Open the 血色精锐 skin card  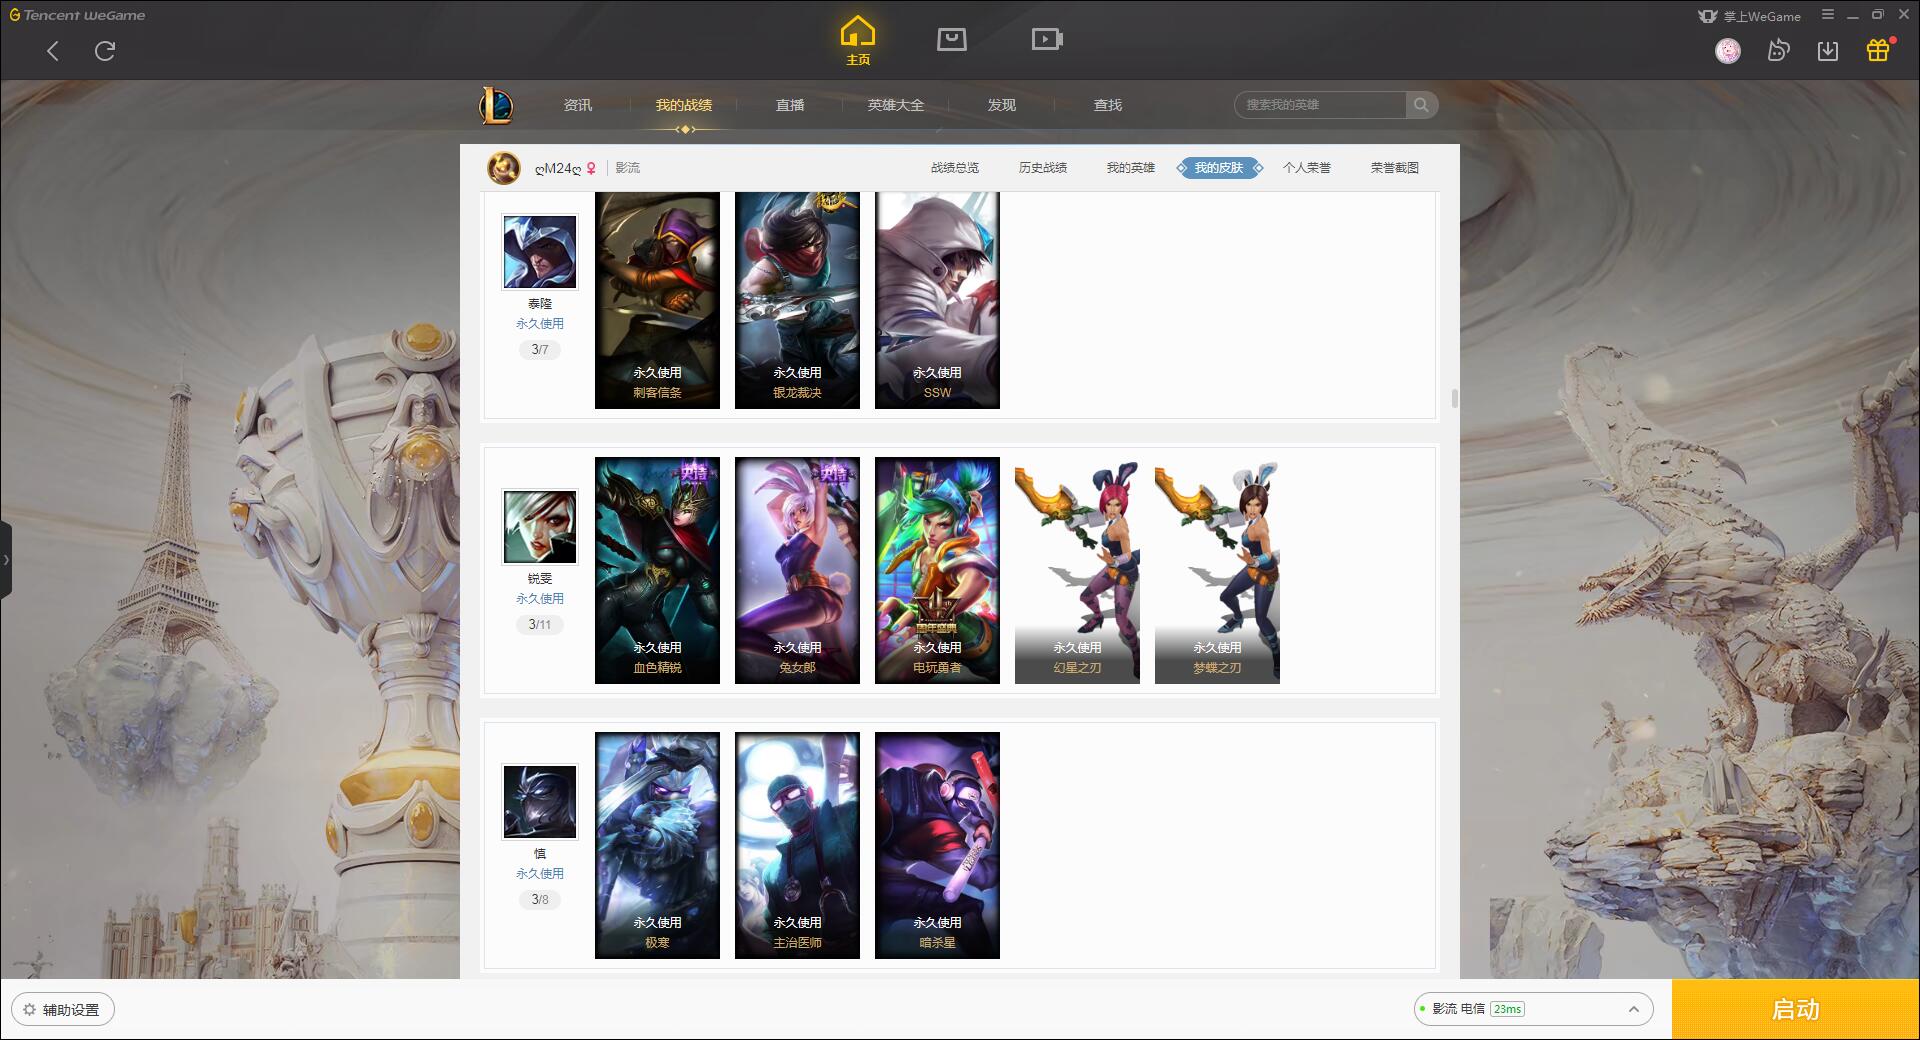tap(657, 570)
